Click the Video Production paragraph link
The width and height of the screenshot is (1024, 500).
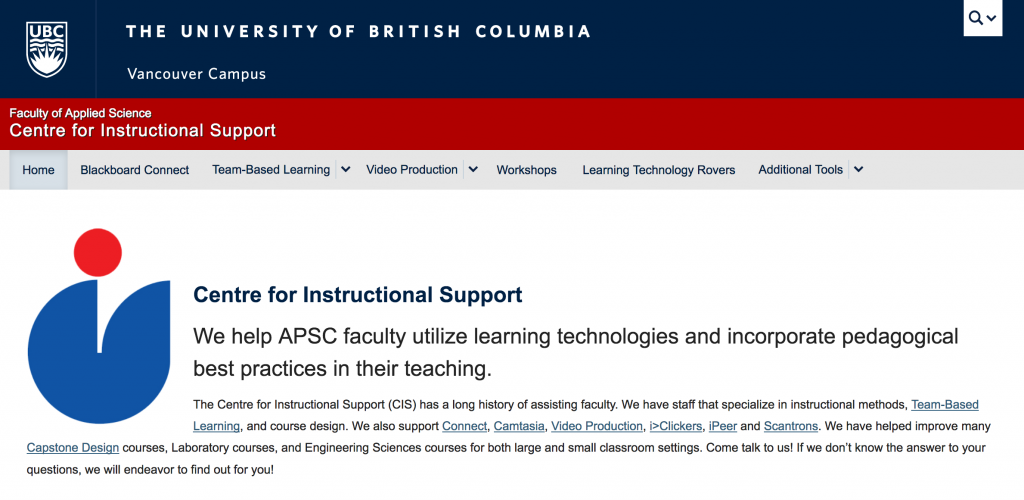[597, 426]
